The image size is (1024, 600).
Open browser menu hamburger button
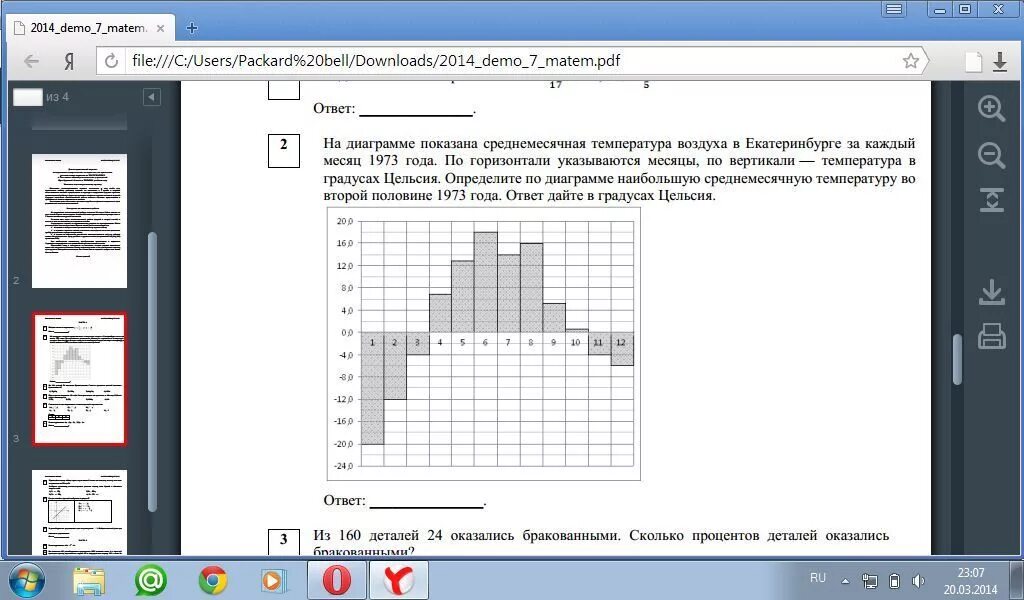[x=894, y=8]
